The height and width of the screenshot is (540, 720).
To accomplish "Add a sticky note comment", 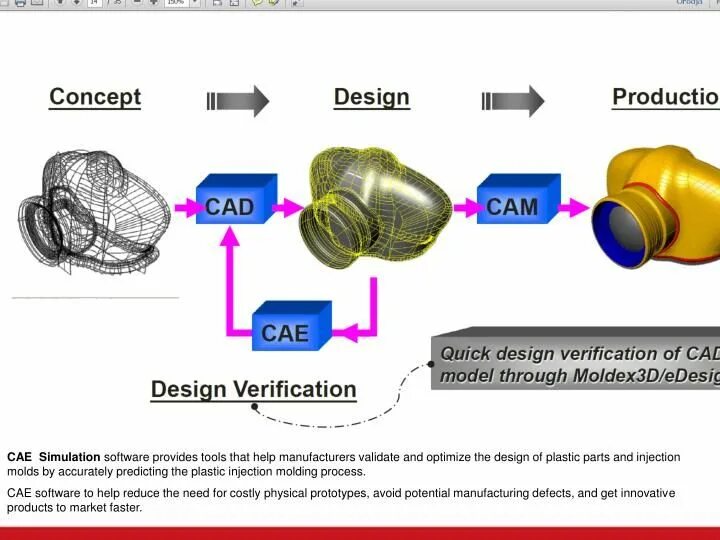I will coord(257,2).
